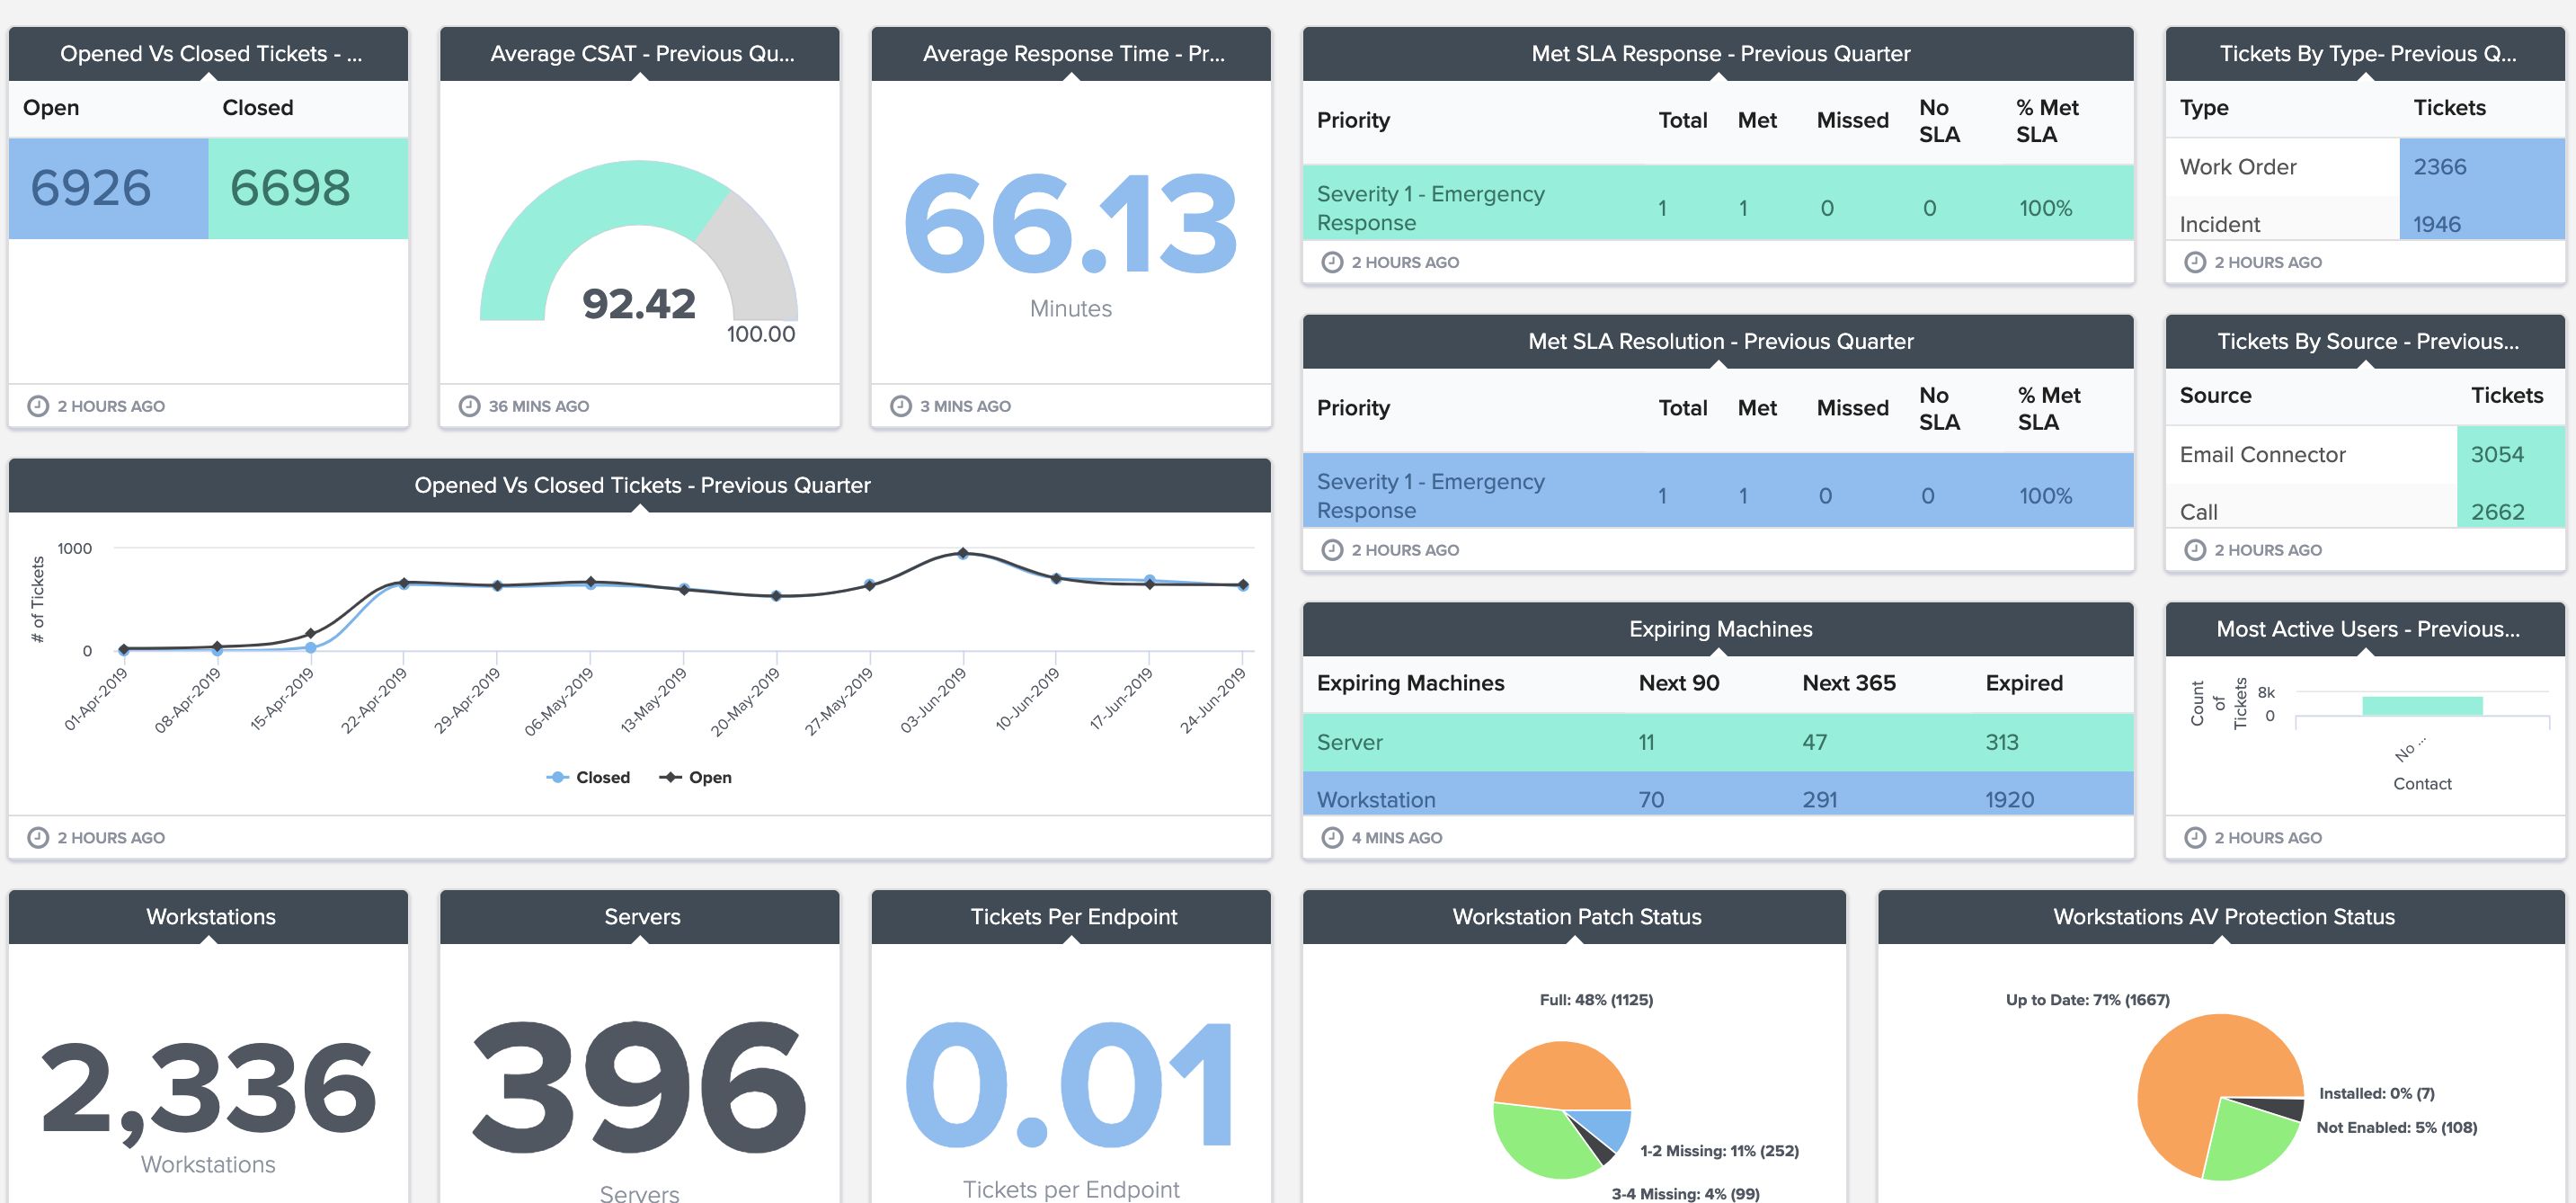The height and width of the screenshot is (1203, 2576).
Task: Open the Average Response Time widget header
Action: [1071, 54]
